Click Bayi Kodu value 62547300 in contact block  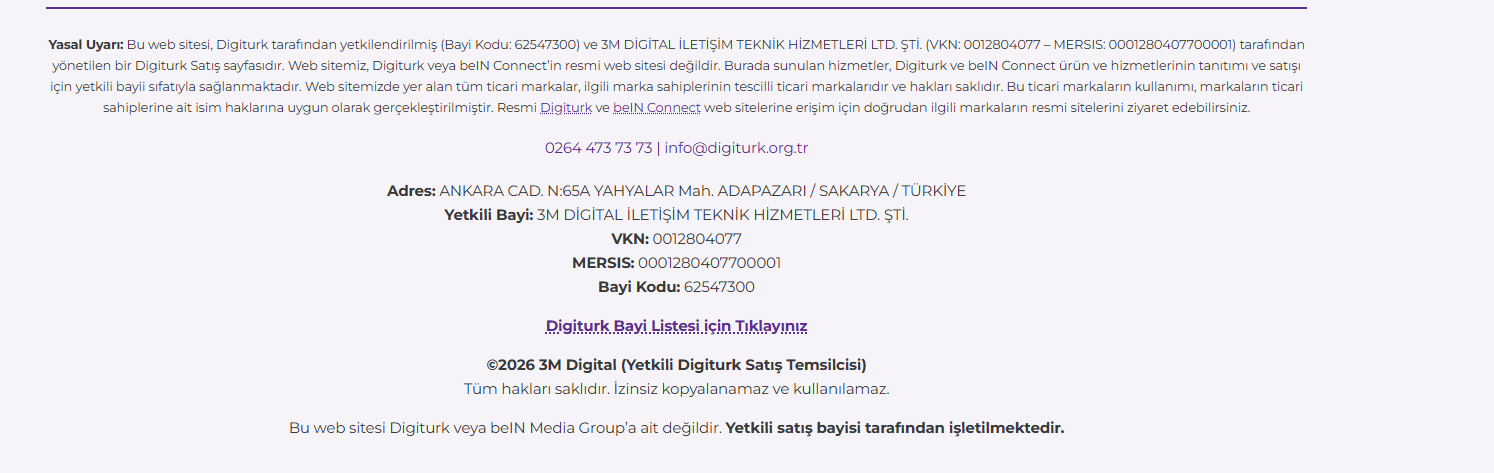(x=719, y=287)
